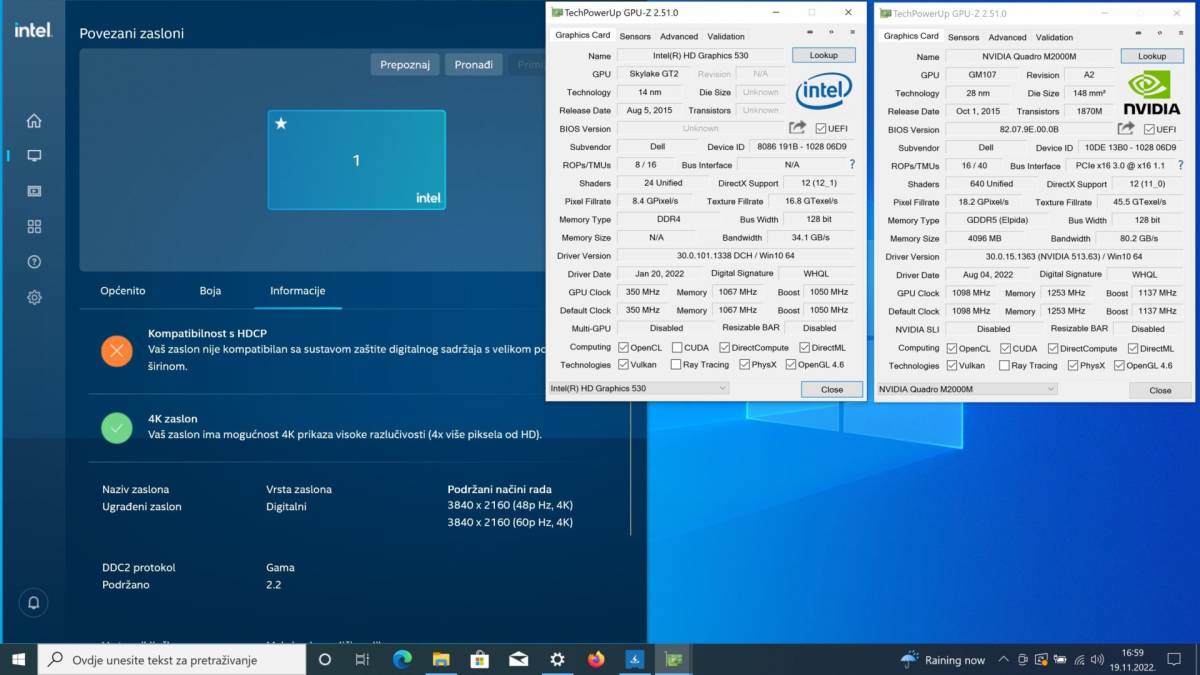
Task: Click the taskbar search box
Action: point(172,659)
